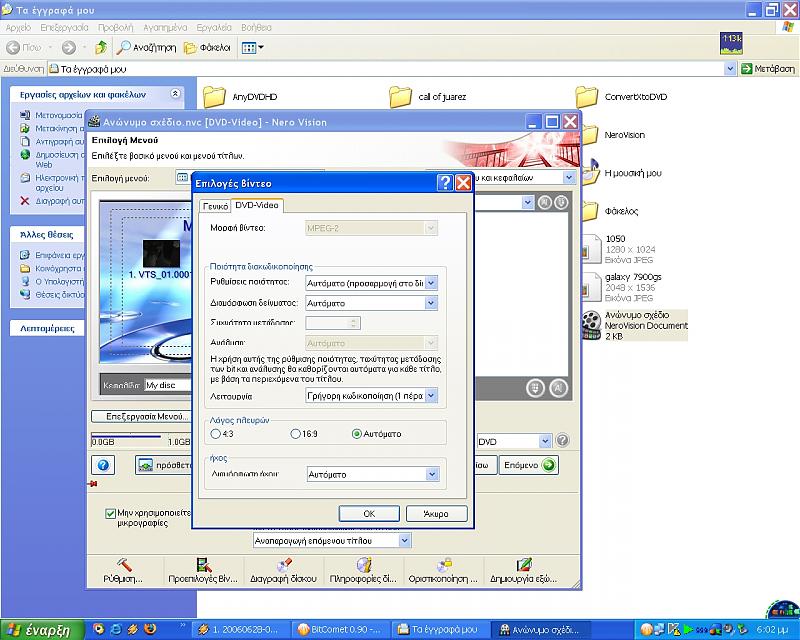This screenshot has height=640, width=800.
Task: Switch to BitComet 0.90 taskbar button
Action: tap(341, 630)
